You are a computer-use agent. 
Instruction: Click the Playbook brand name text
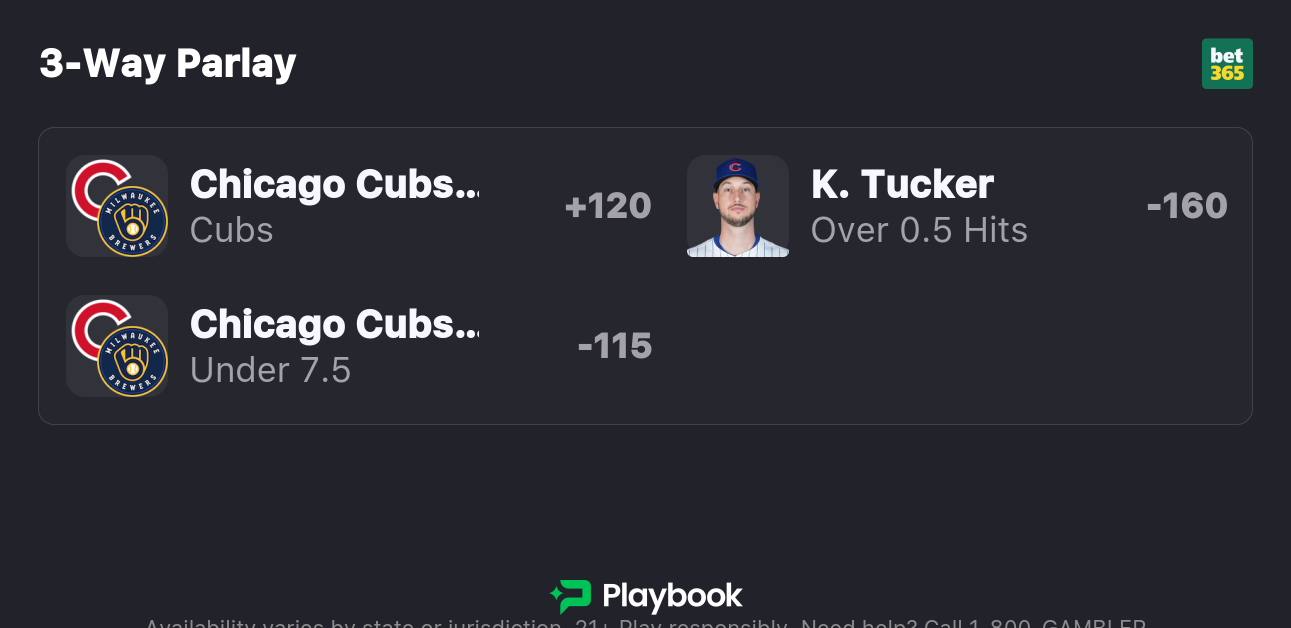click(x=672, y=597)
